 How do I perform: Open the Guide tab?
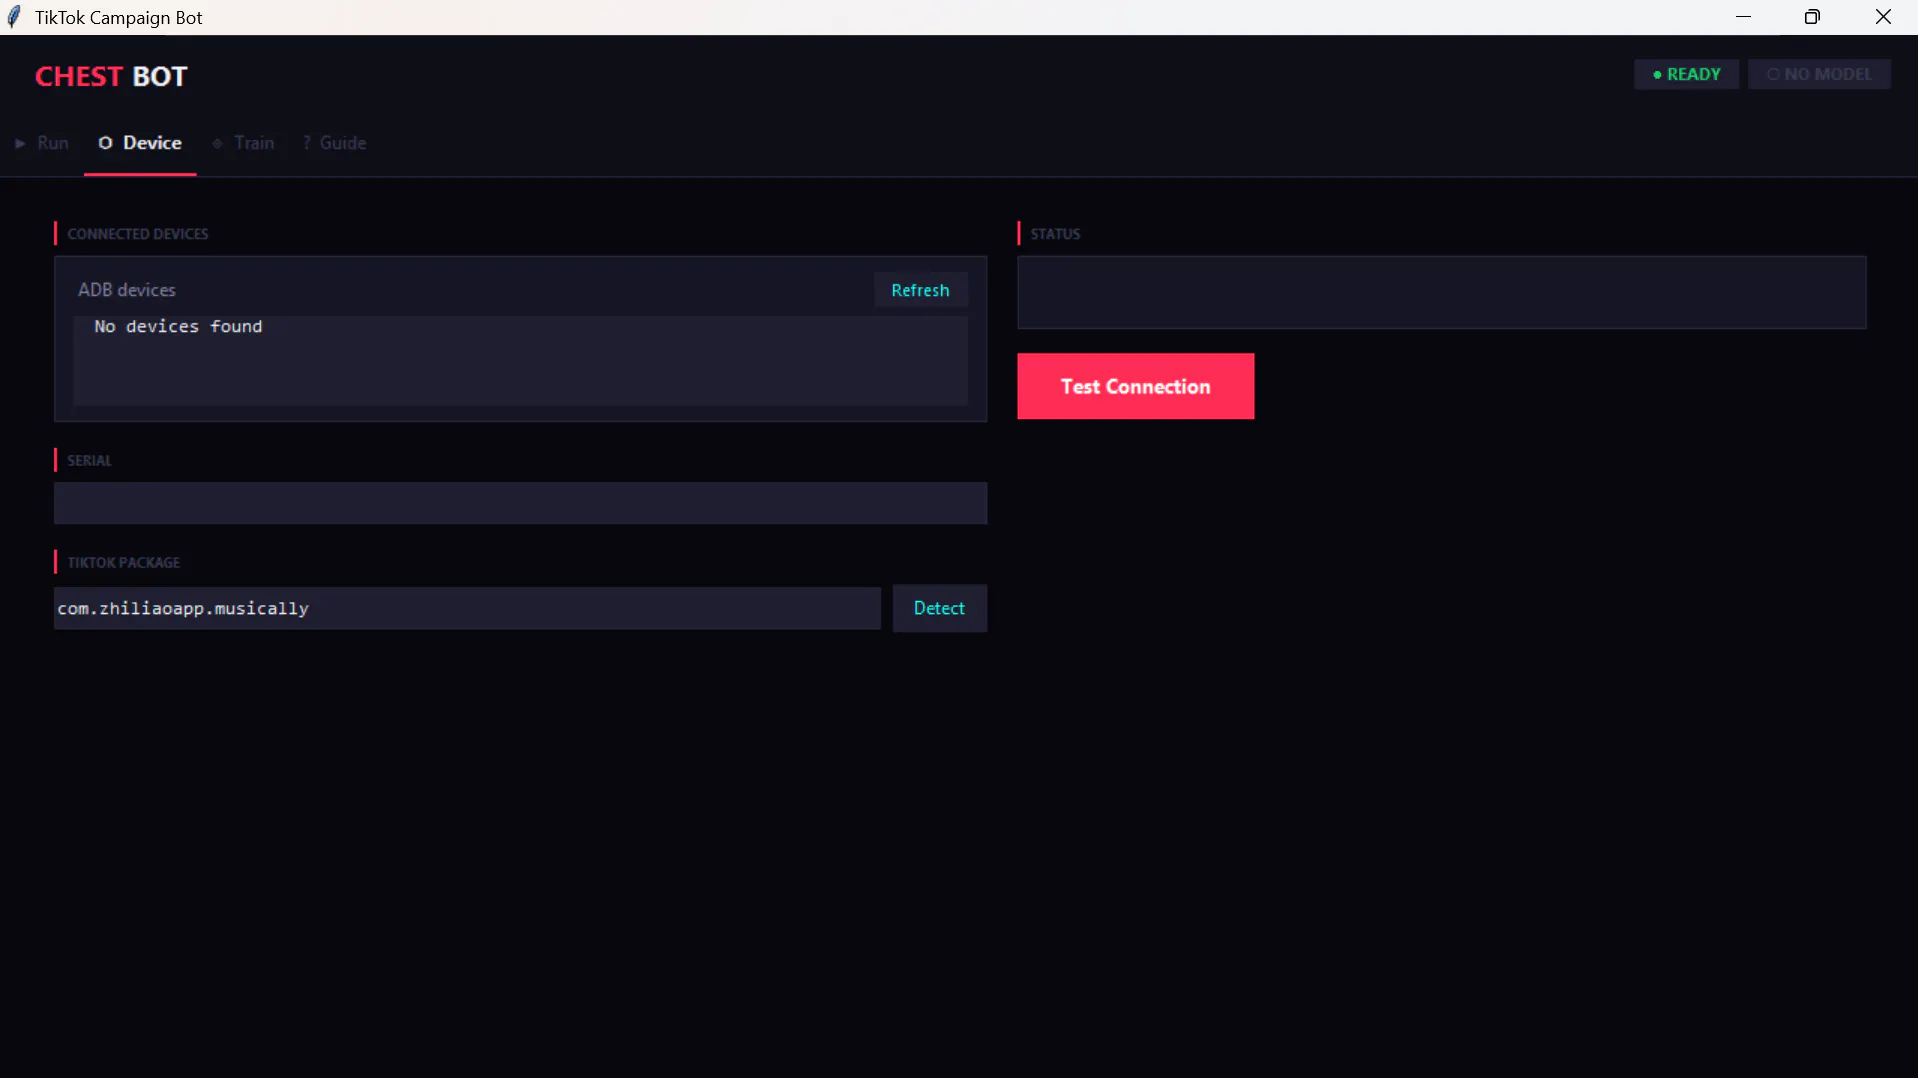[334, 143]
